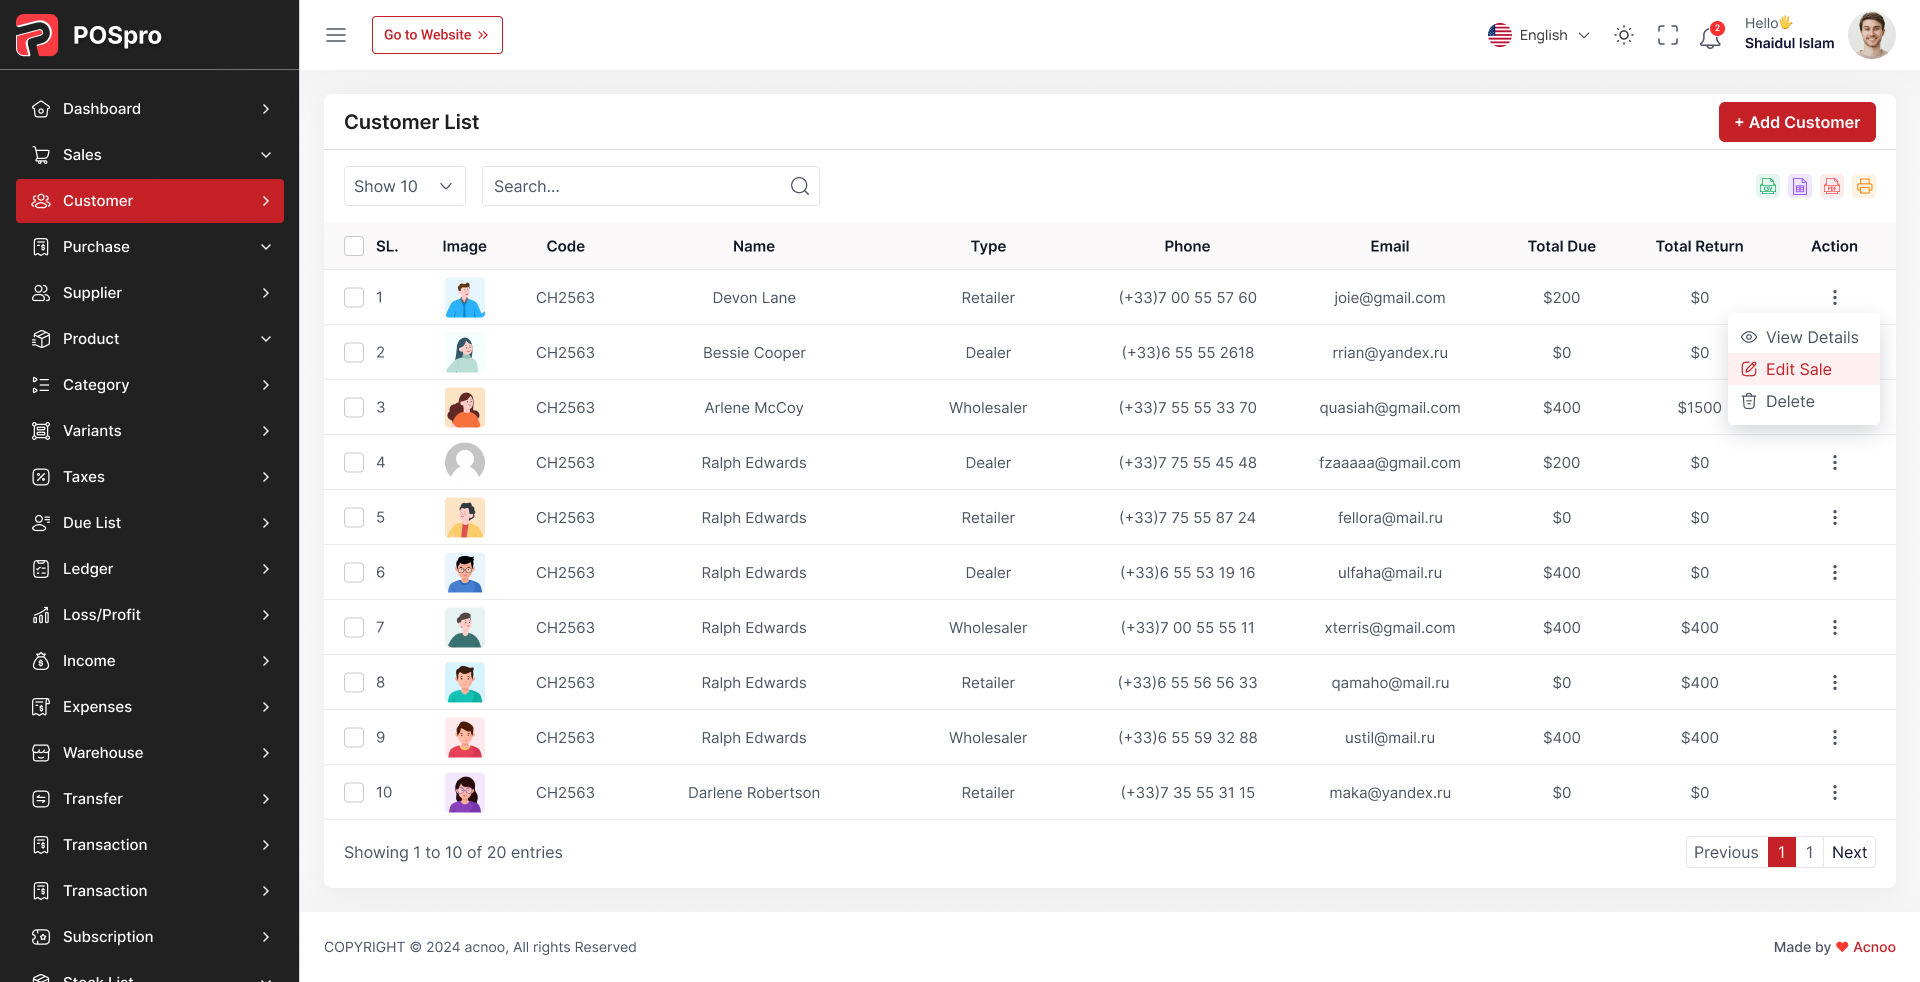1920x982 pixels.
Task: Expand the Purchase menu chevron
Action: pos(266,247)
